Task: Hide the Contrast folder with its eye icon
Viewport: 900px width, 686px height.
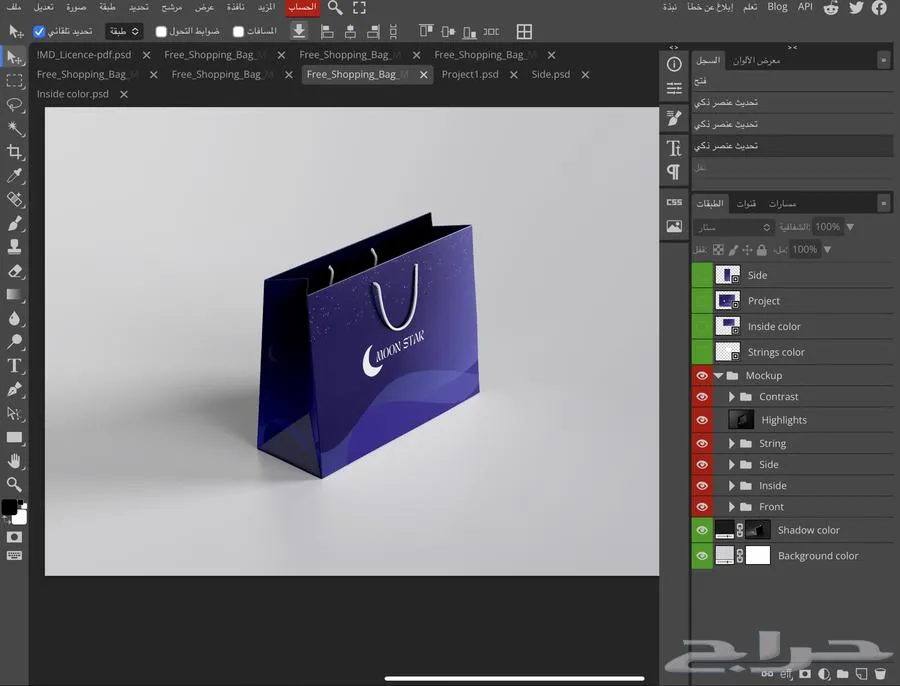Action: tap(701, 397)
